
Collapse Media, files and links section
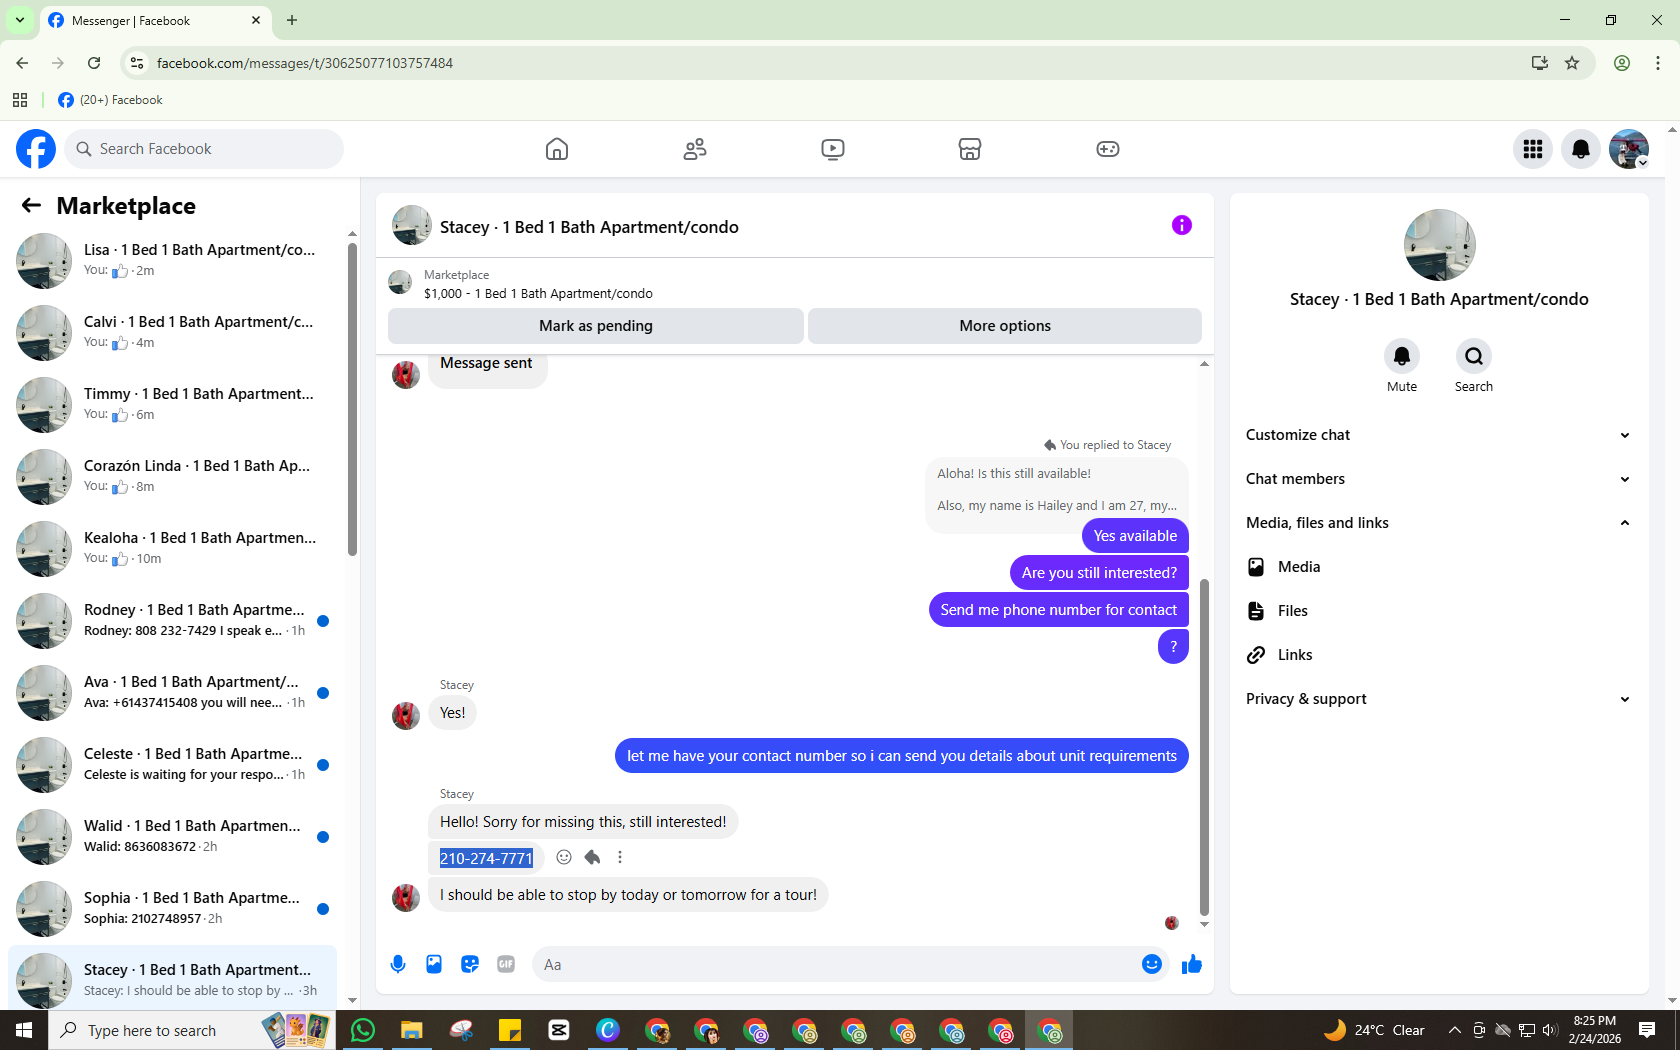[1439, 523]
